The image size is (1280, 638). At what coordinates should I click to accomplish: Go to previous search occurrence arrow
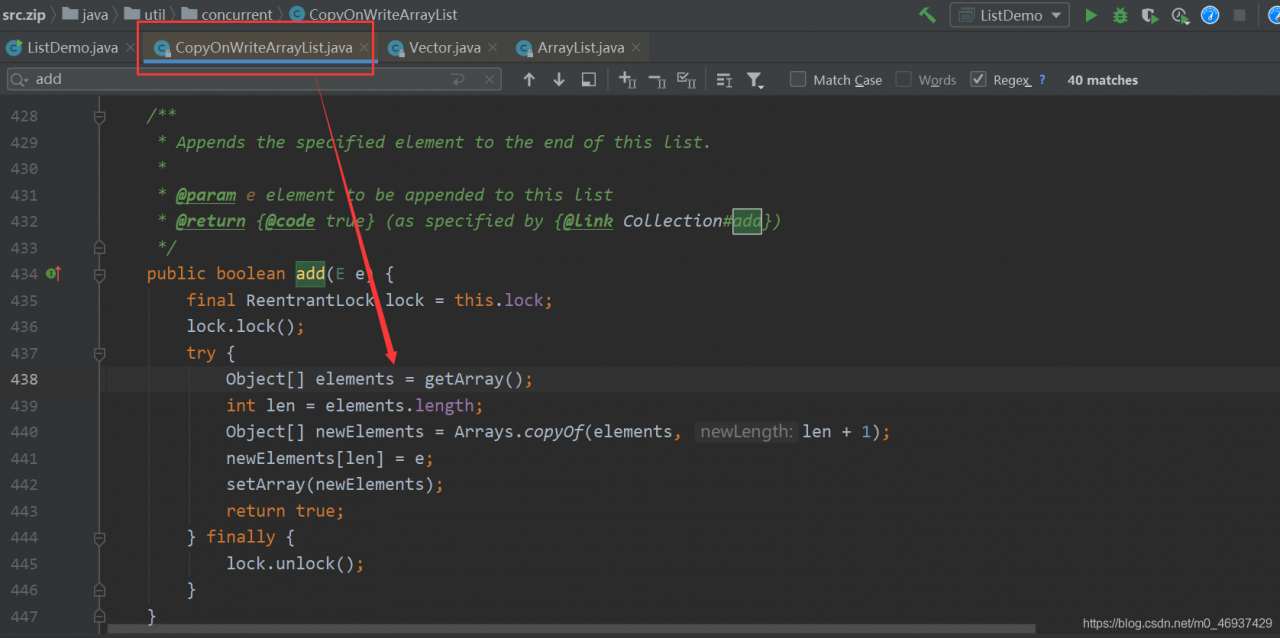click(x=529, y=80)
